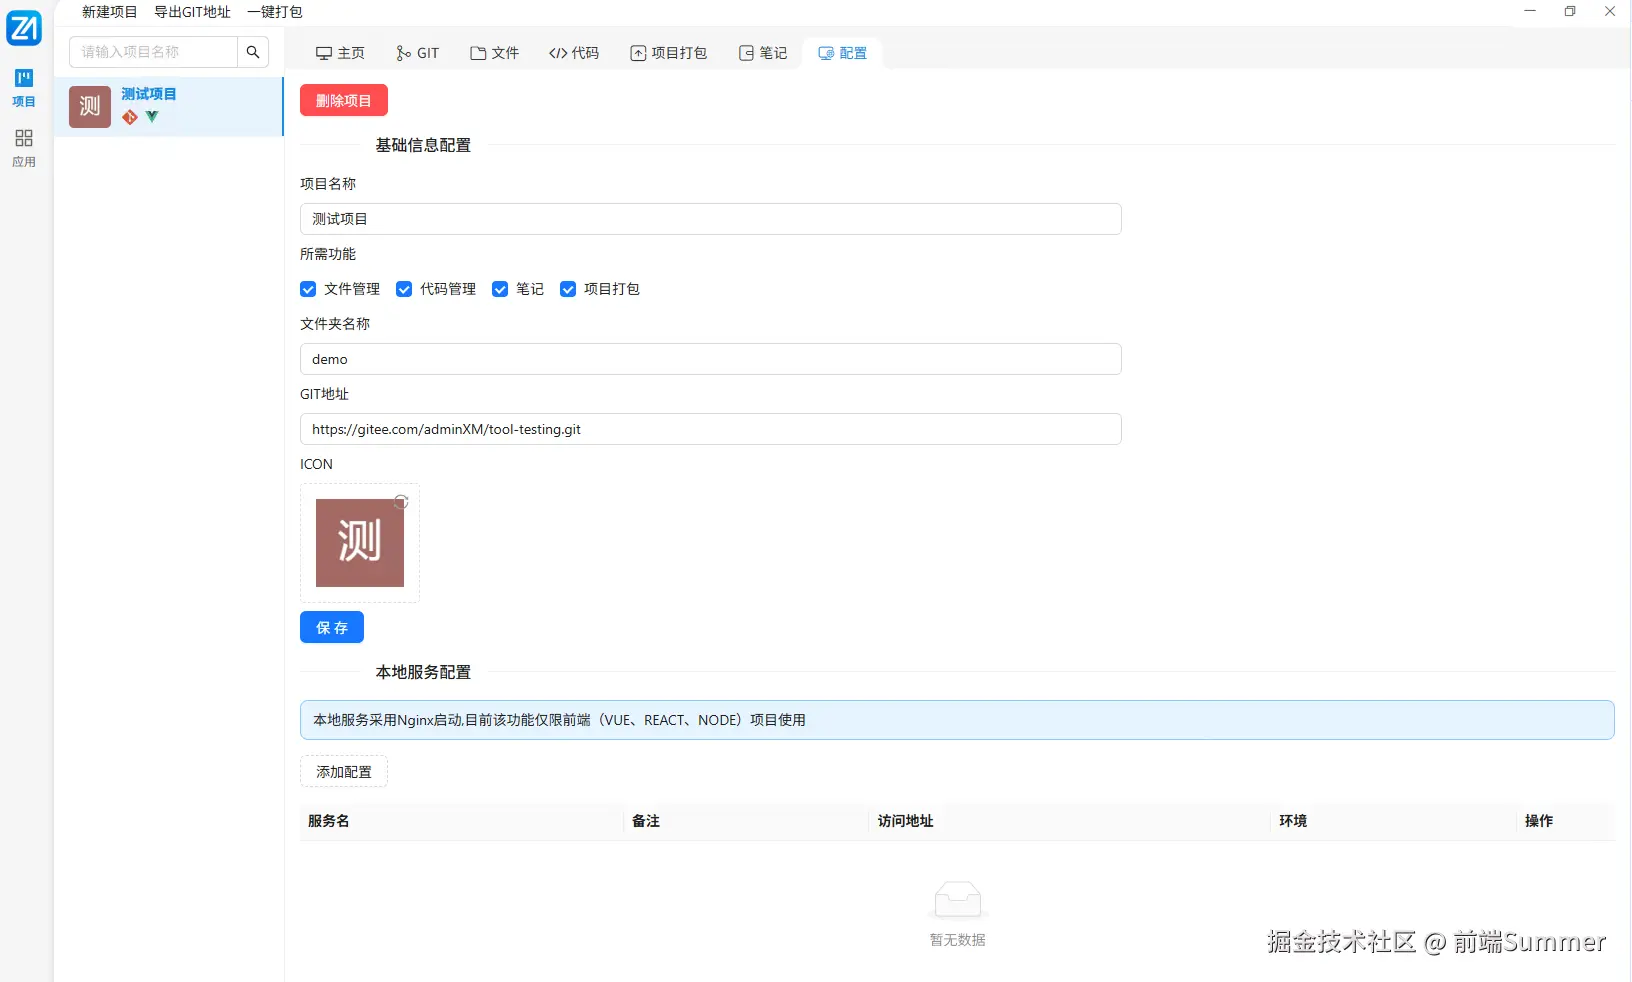The height and width of the screenshot is (982, 1632).
Task: Click the refresh icon on the ICON preview
Action: click(401, 502)
